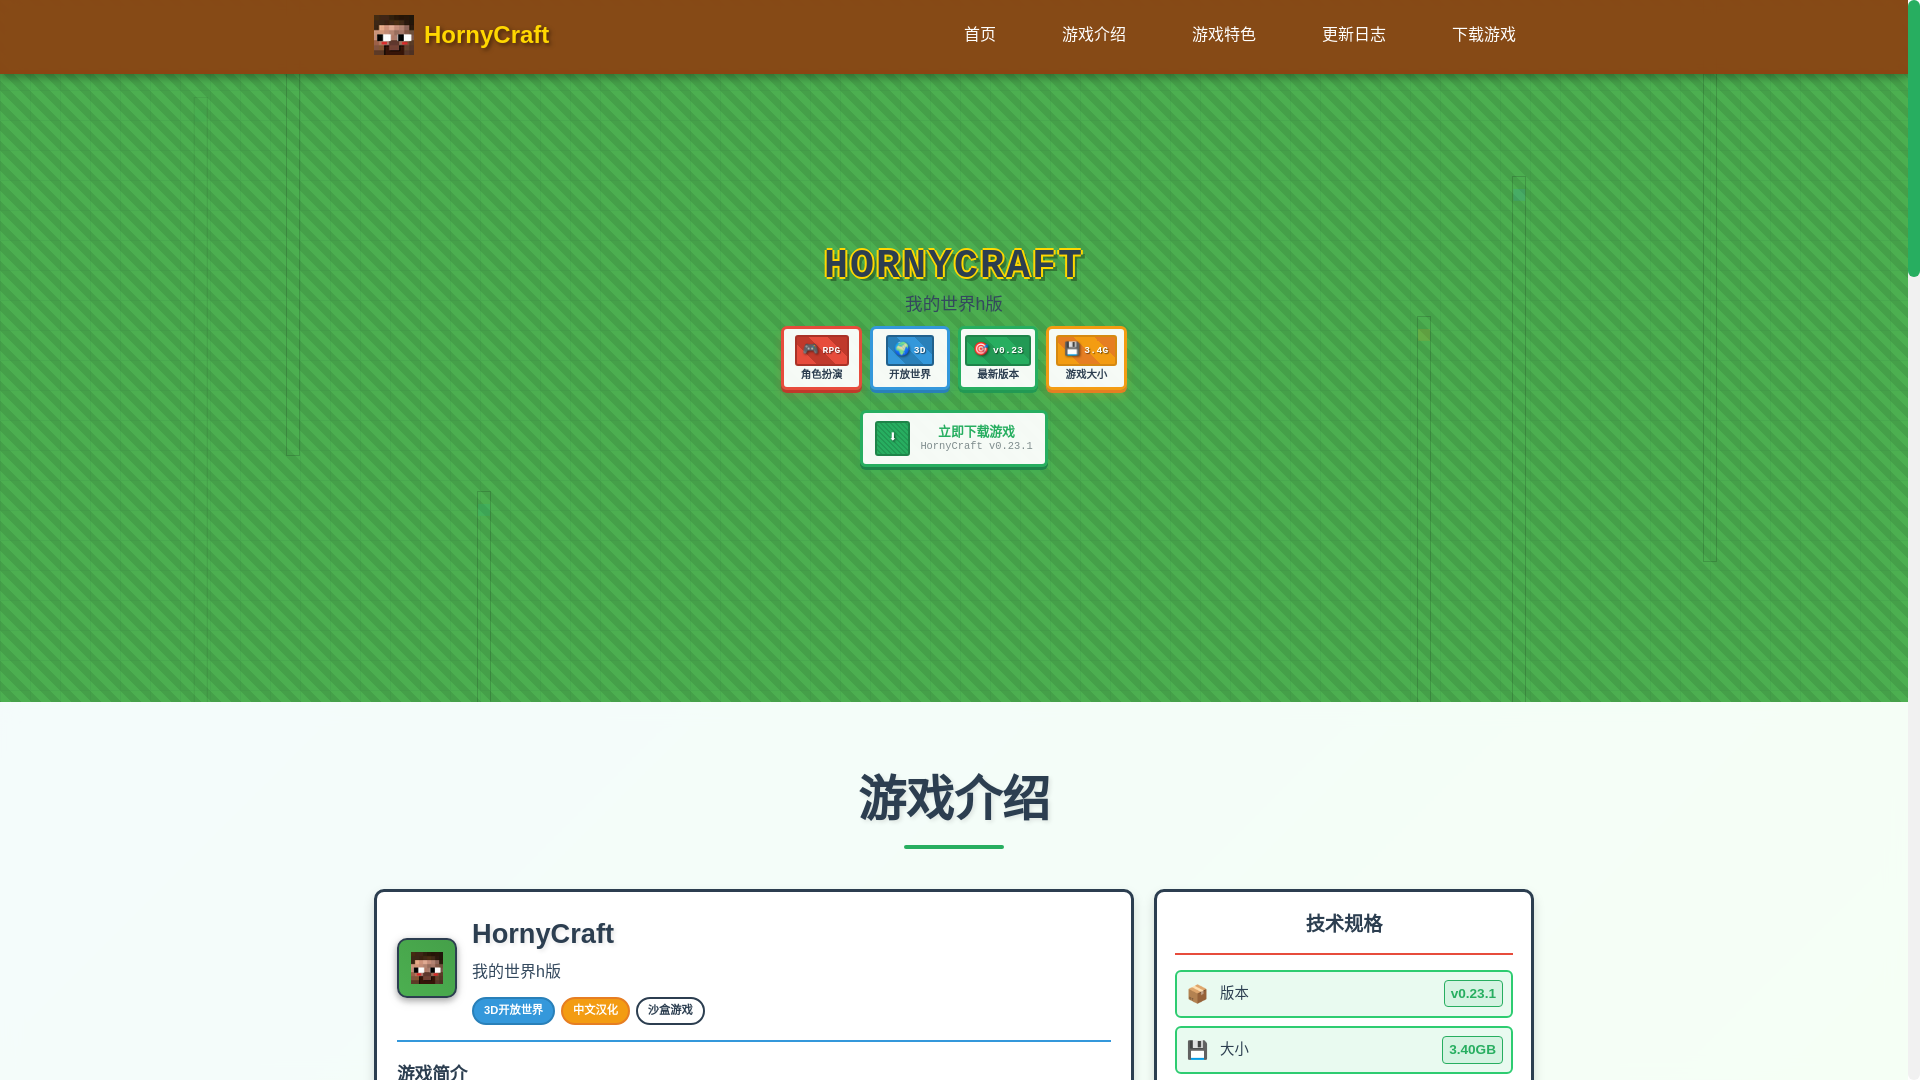
Task: Go to 首页 nav item
Action: pos(980,35)
